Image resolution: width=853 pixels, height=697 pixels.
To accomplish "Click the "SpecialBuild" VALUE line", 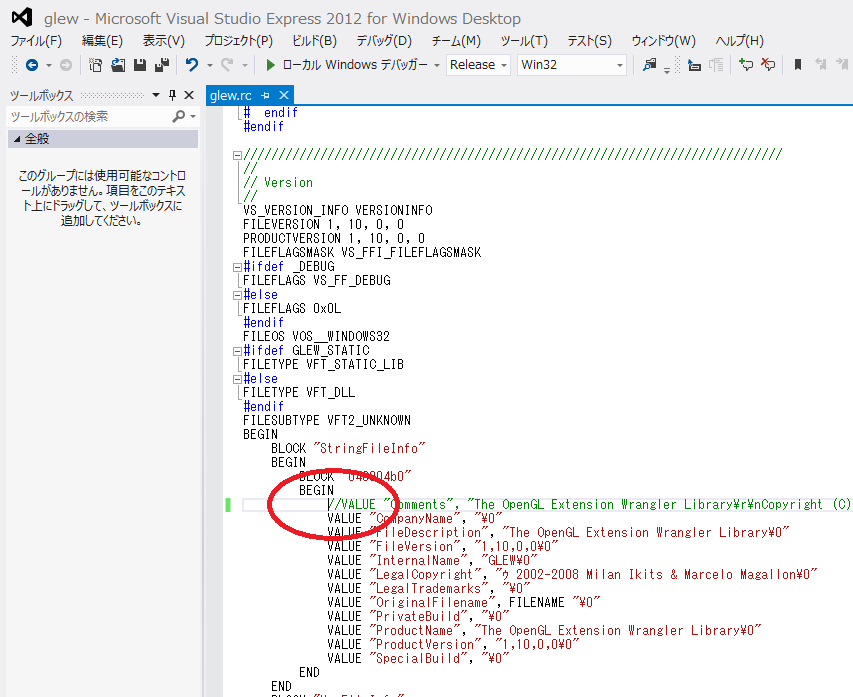I will [x=418, y=658].
